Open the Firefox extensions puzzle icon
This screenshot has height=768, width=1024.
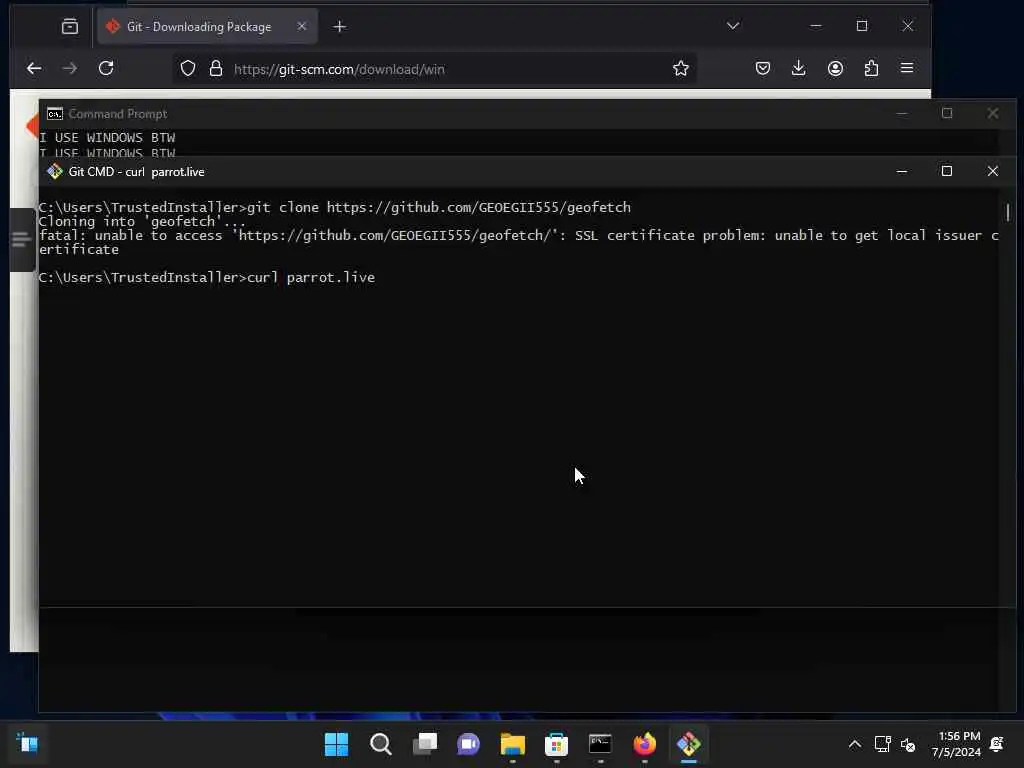pos(871,68)
